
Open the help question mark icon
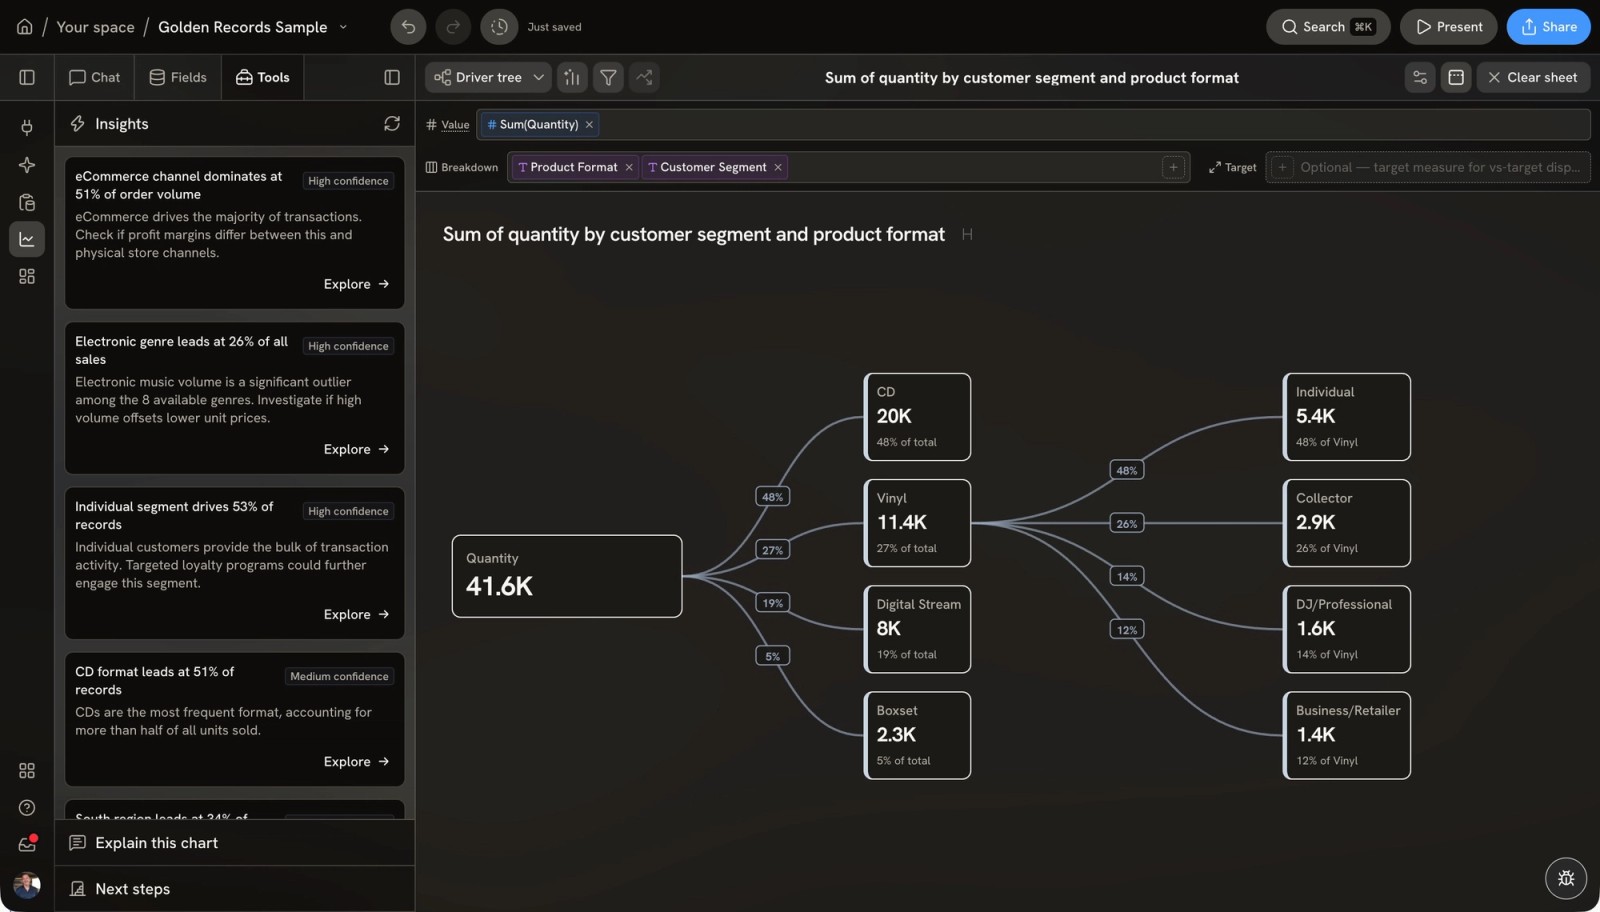coord(27,807)
